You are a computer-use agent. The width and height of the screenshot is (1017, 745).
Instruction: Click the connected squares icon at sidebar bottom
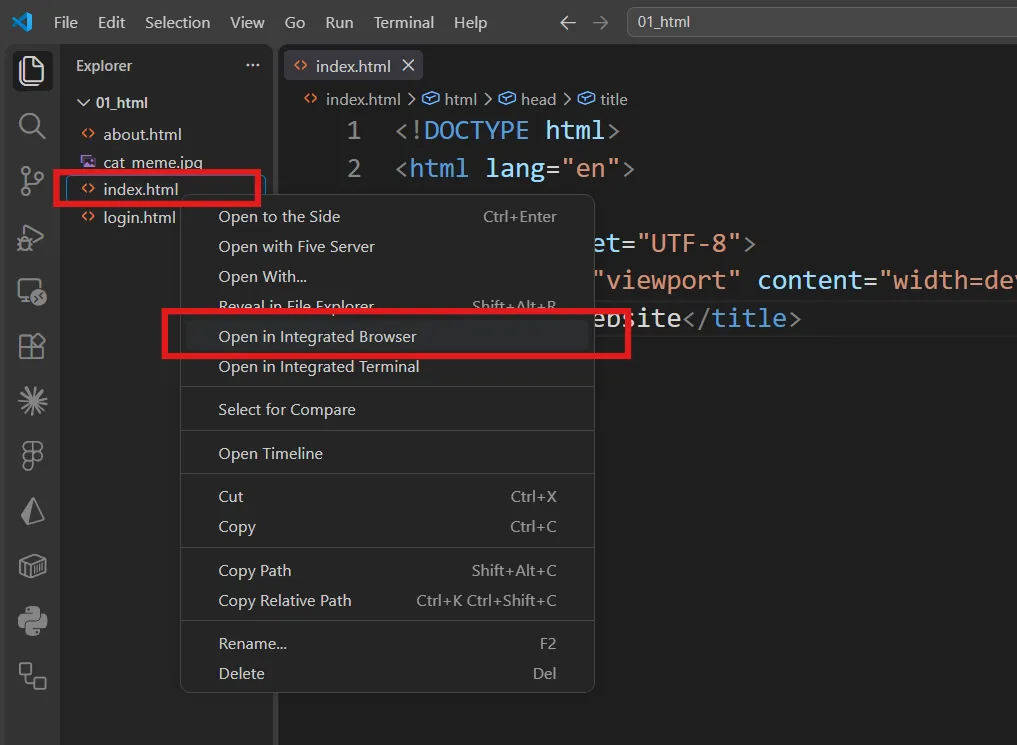(32, 676)
